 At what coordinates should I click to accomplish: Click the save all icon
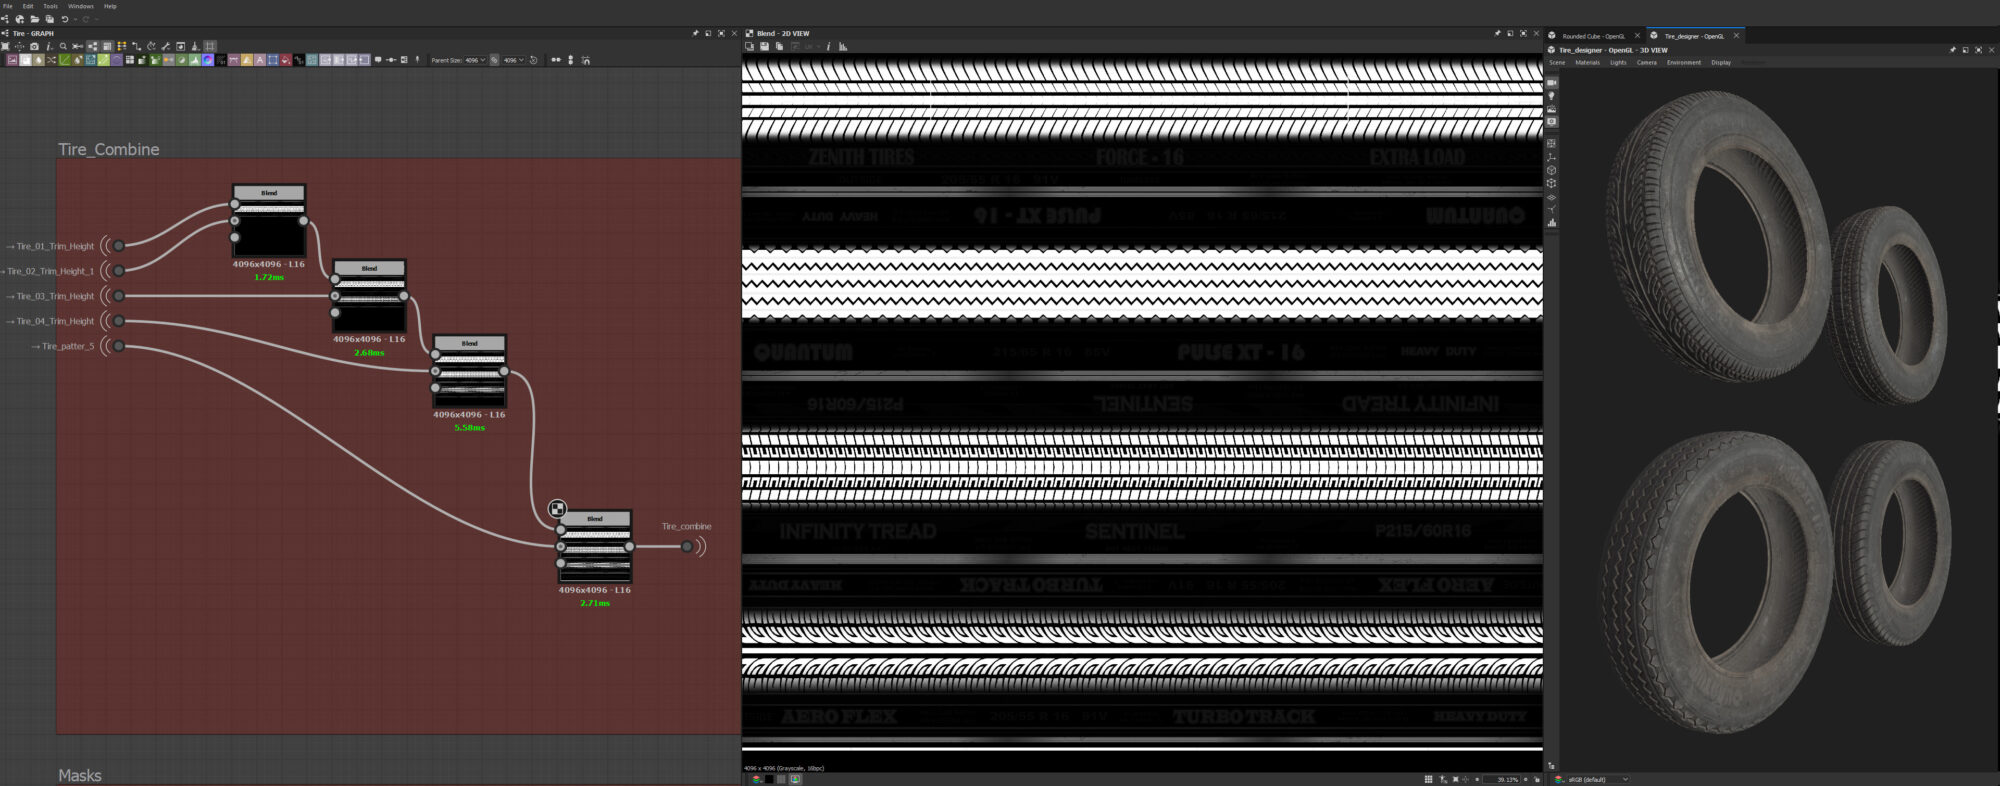coord(50,19)
